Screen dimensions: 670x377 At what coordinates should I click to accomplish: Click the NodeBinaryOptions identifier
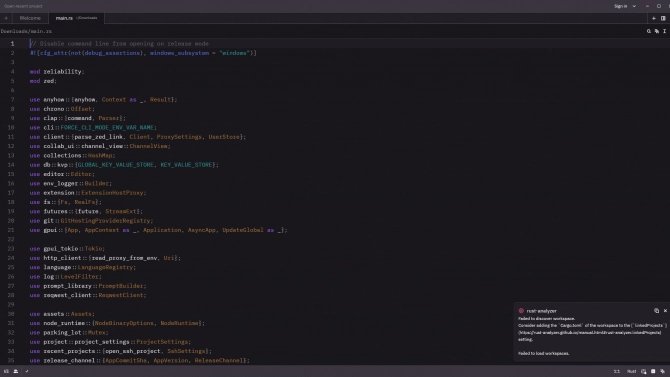124,323
